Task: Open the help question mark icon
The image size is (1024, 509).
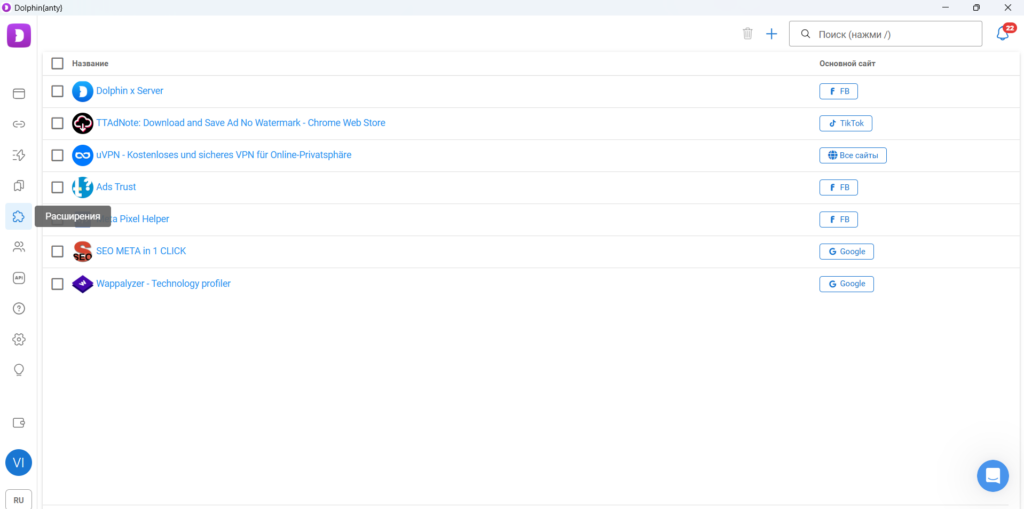Action: pos(18,308)
